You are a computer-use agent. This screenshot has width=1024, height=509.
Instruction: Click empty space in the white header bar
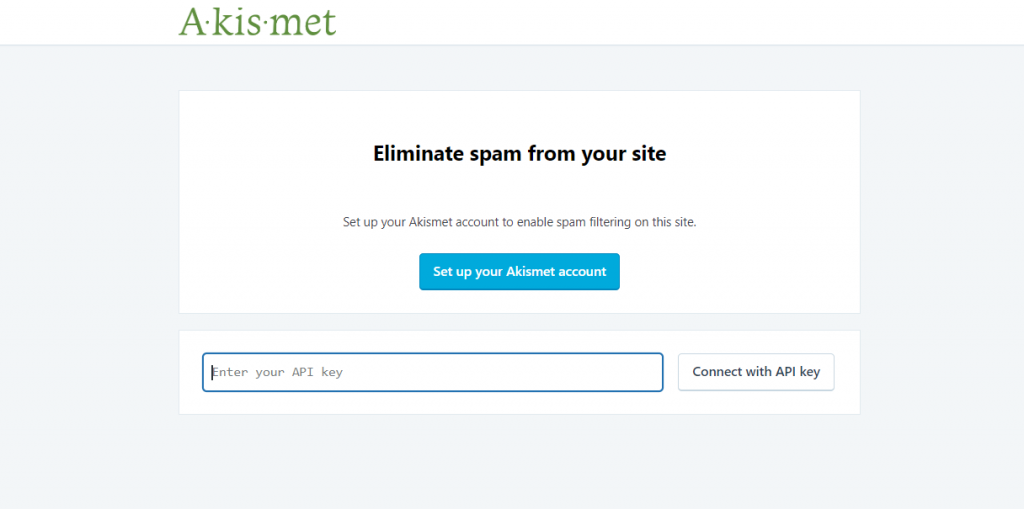coord(650,21)
